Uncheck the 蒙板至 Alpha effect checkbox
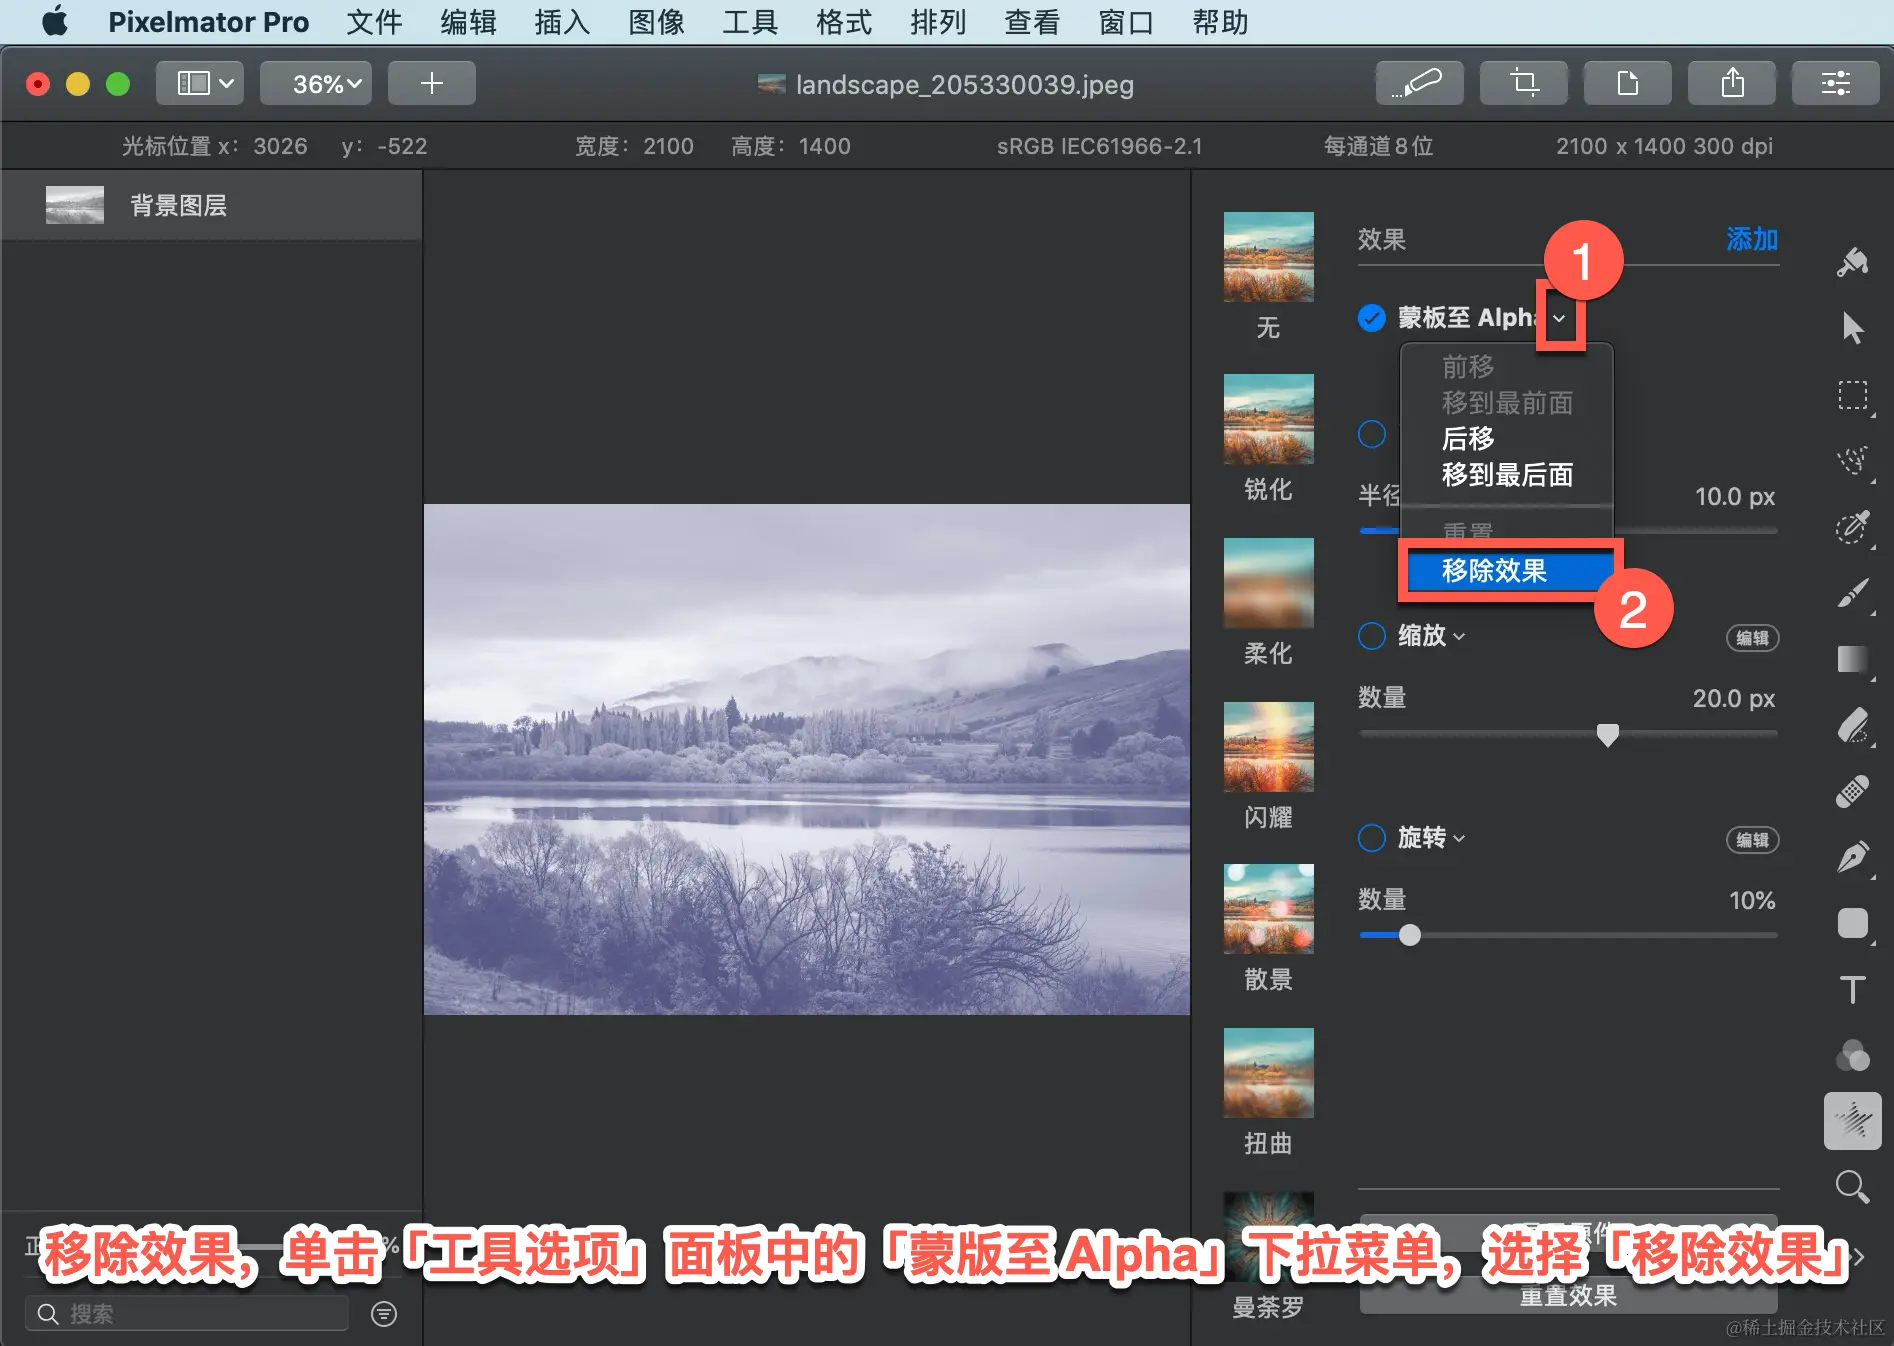The width and height of the screenshot is (1894, 1346). 1372,318
